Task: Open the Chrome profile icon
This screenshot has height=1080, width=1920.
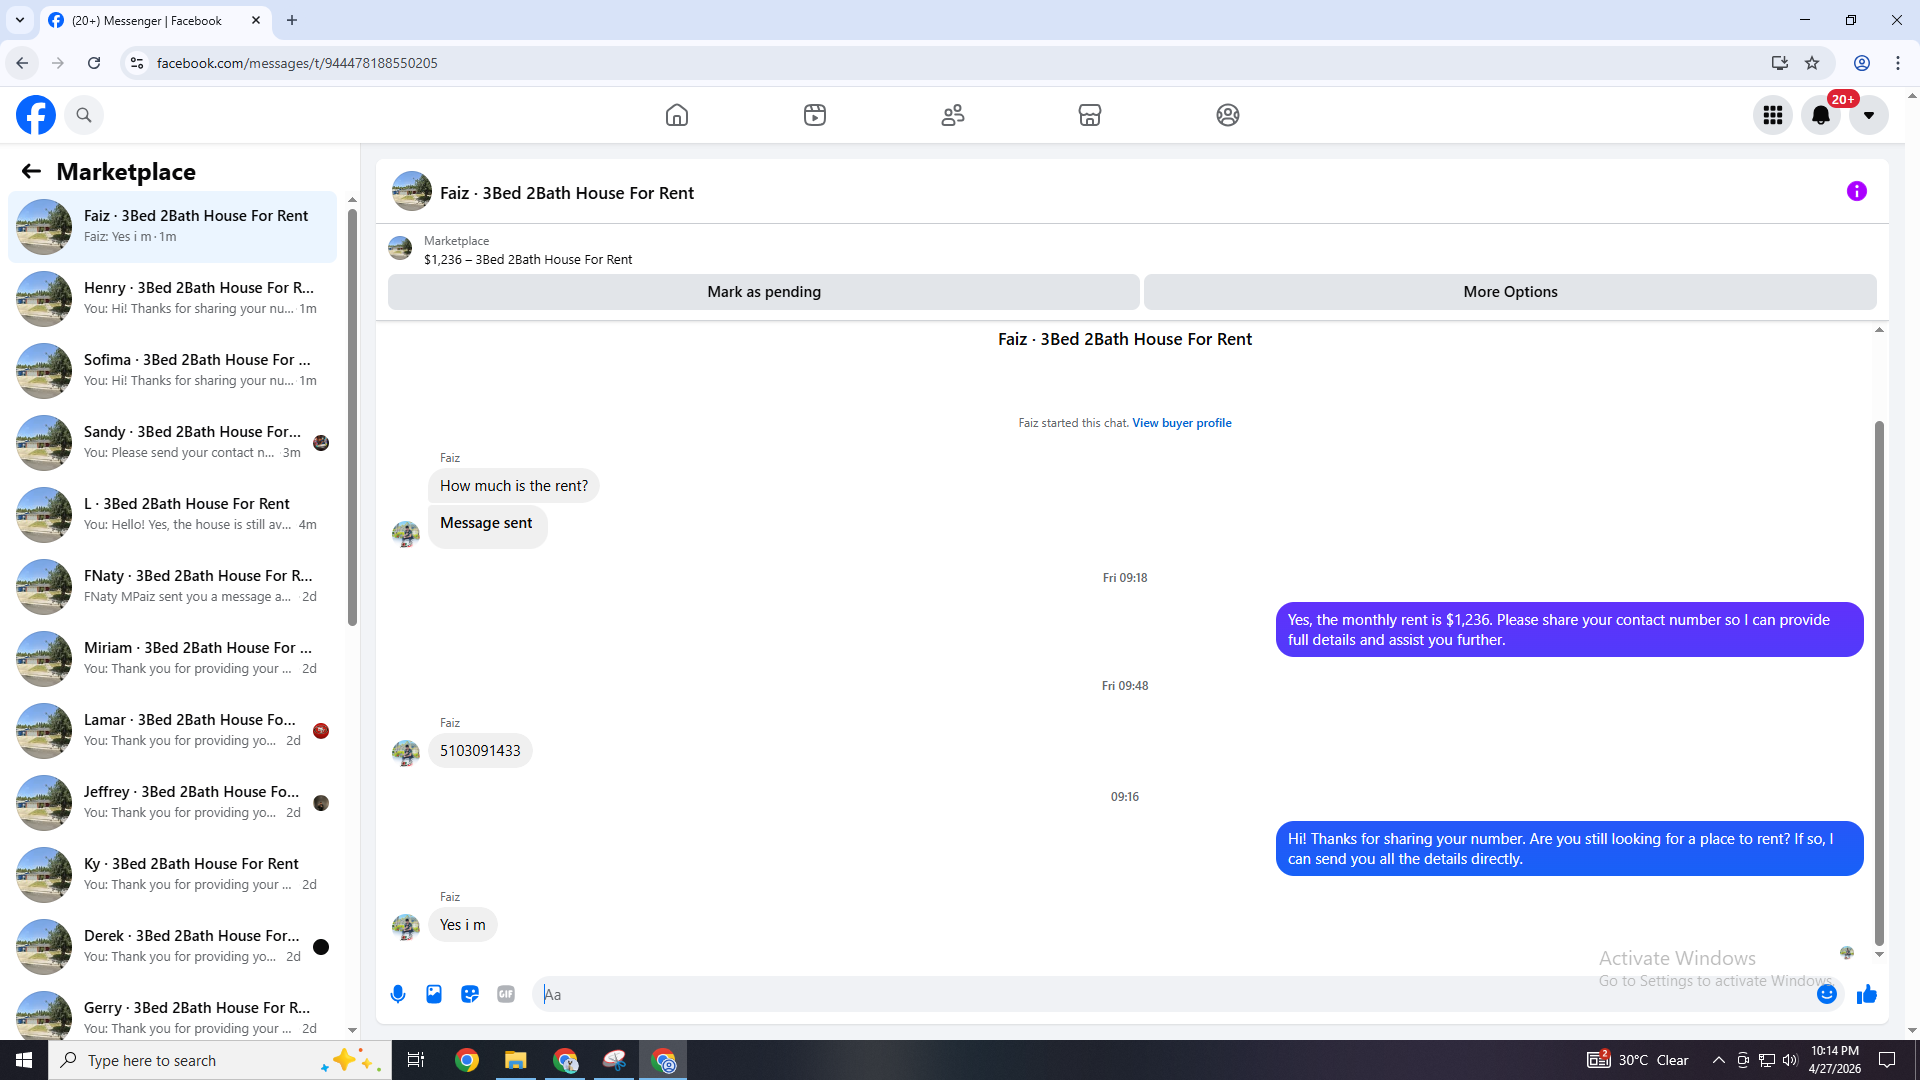Action: [x=1862, y=63]
